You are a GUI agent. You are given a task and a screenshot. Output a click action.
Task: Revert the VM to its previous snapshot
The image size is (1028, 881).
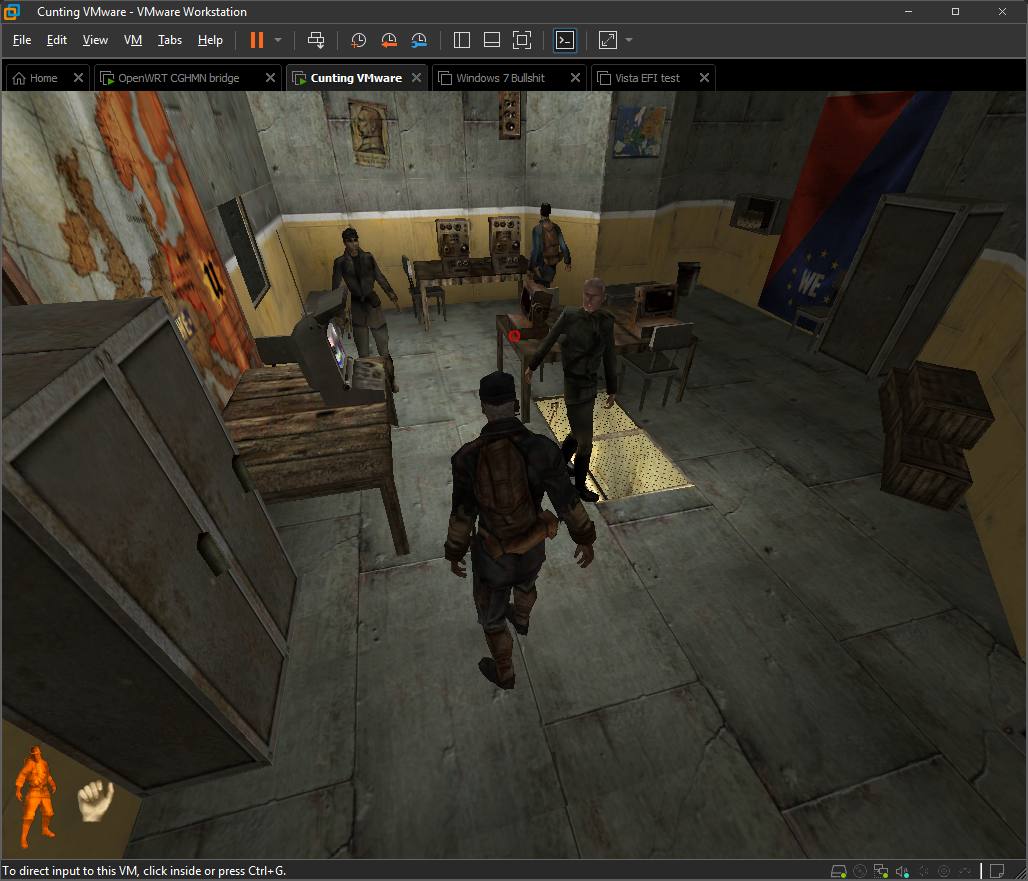[x=389, y=40]
